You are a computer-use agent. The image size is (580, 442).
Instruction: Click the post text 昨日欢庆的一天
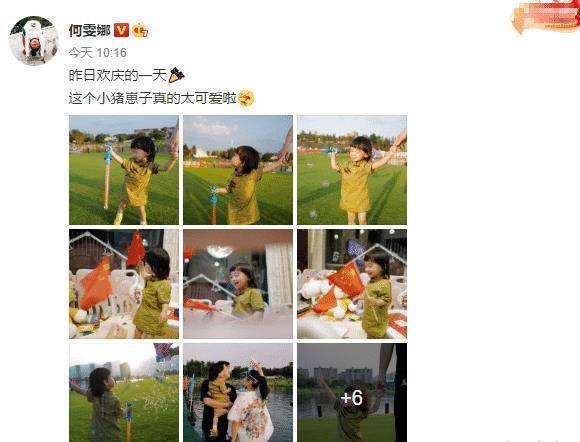click(x=118, y=75)
